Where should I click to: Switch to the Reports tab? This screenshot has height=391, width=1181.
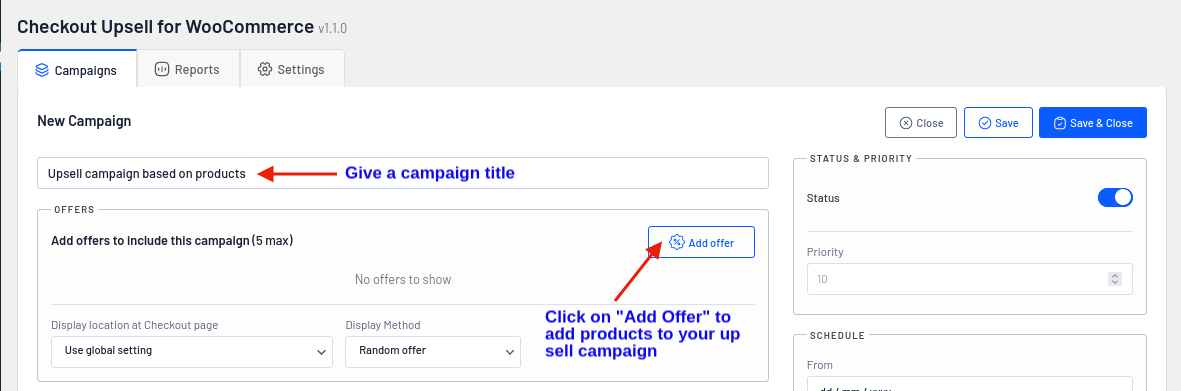[188, 69]
